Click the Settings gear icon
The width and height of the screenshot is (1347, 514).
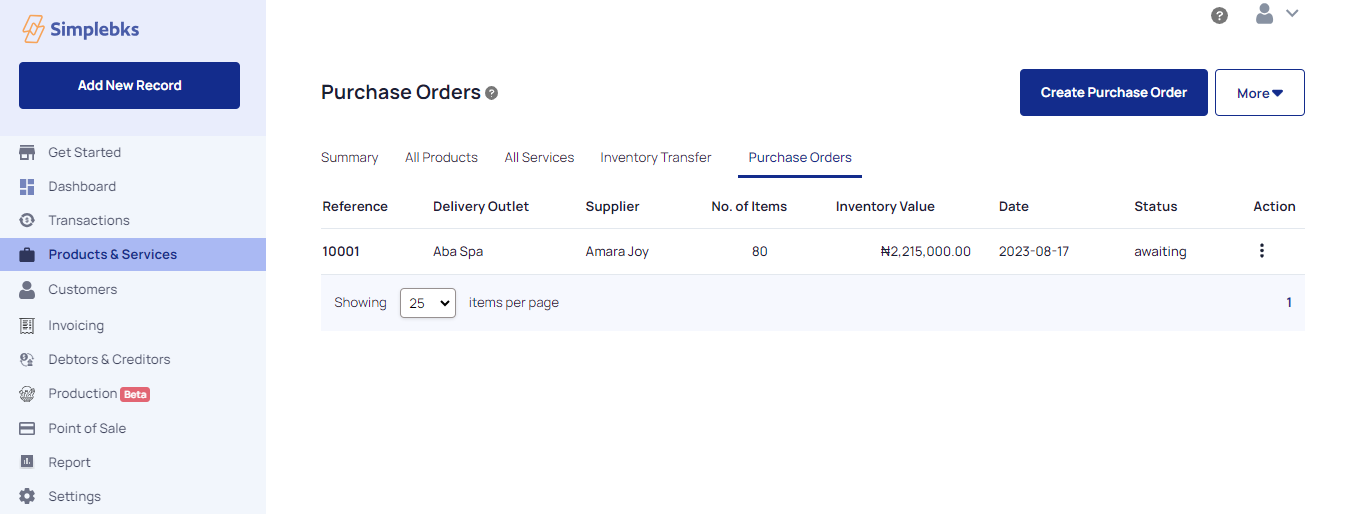[x=27, y=496]
